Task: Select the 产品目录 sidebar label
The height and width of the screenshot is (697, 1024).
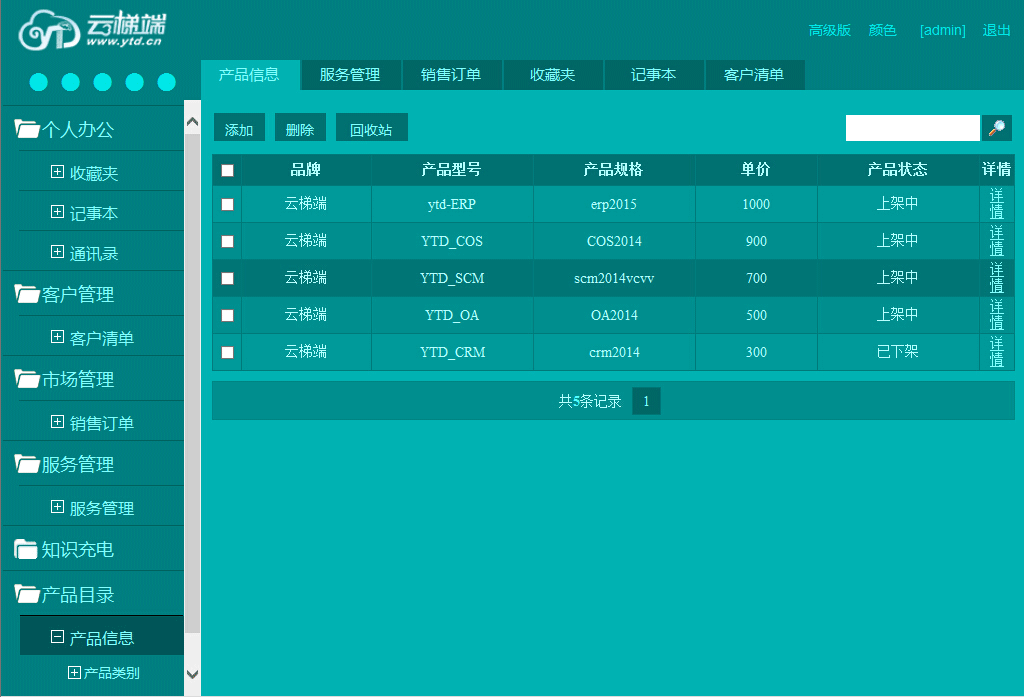Action: [78, 594]
